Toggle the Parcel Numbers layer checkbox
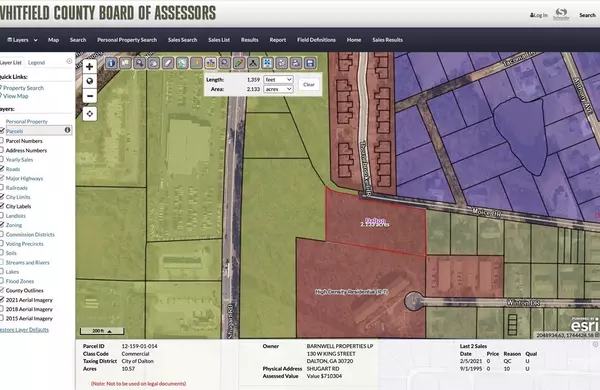The image size is (600, 390). 2,141
